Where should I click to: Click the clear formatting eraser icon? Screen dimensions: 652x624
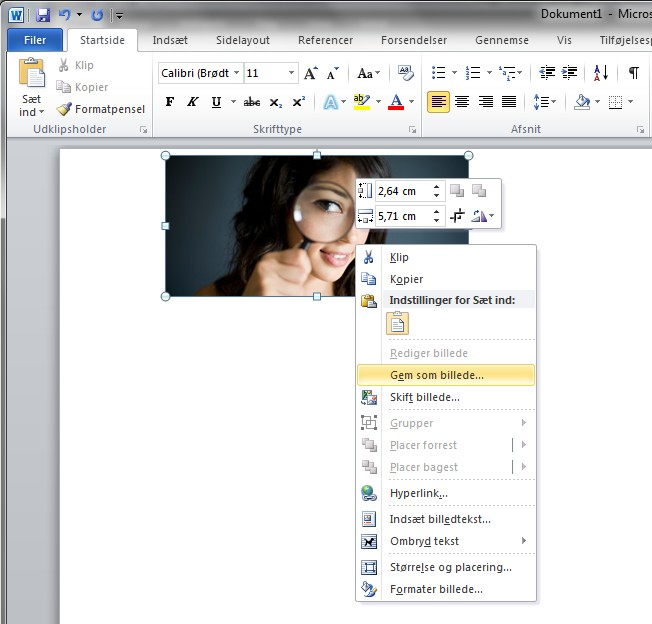[x=405, y=73]
